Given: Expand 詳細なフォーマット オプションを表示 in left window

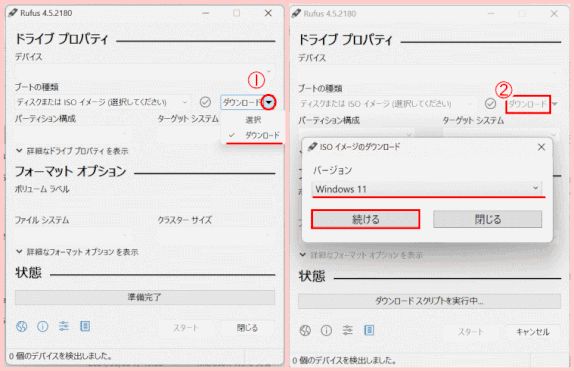Looking at the screenshot, I should pyautogui.click(x=77, y=252).
